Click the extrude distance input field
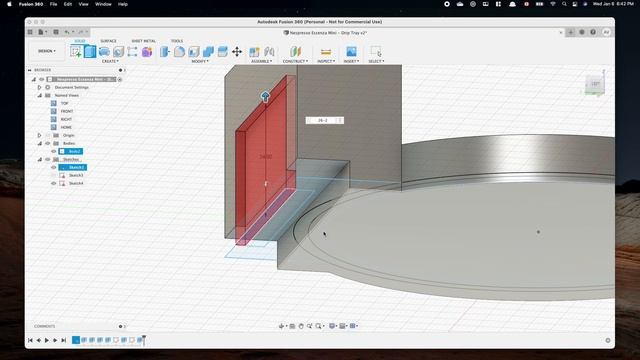Screen dimensions: 640x360 click(324, 120)
